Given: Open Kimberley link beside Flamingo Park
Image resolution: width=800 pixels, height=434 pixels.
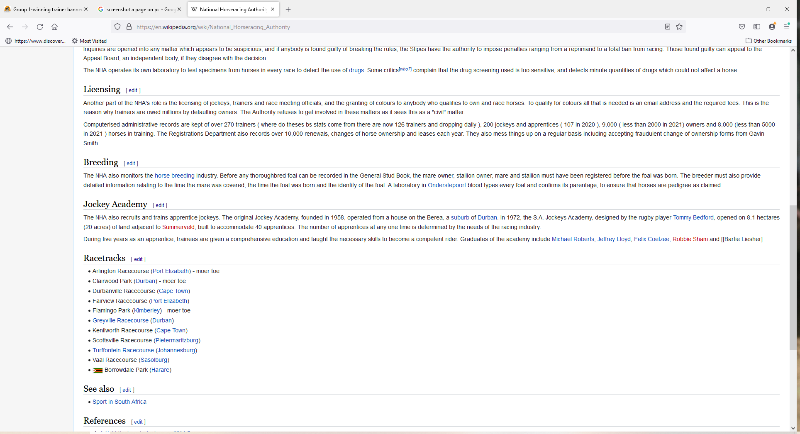Looking at the screenshot, I should pos(147,310).
